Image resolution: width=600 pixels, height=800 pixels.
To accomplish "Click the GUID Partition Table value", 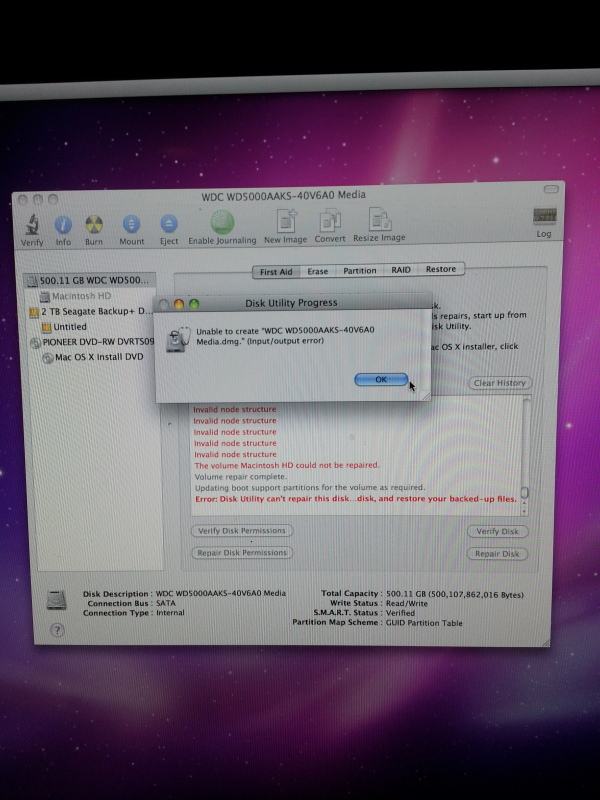I will click(x=424, y=623).
